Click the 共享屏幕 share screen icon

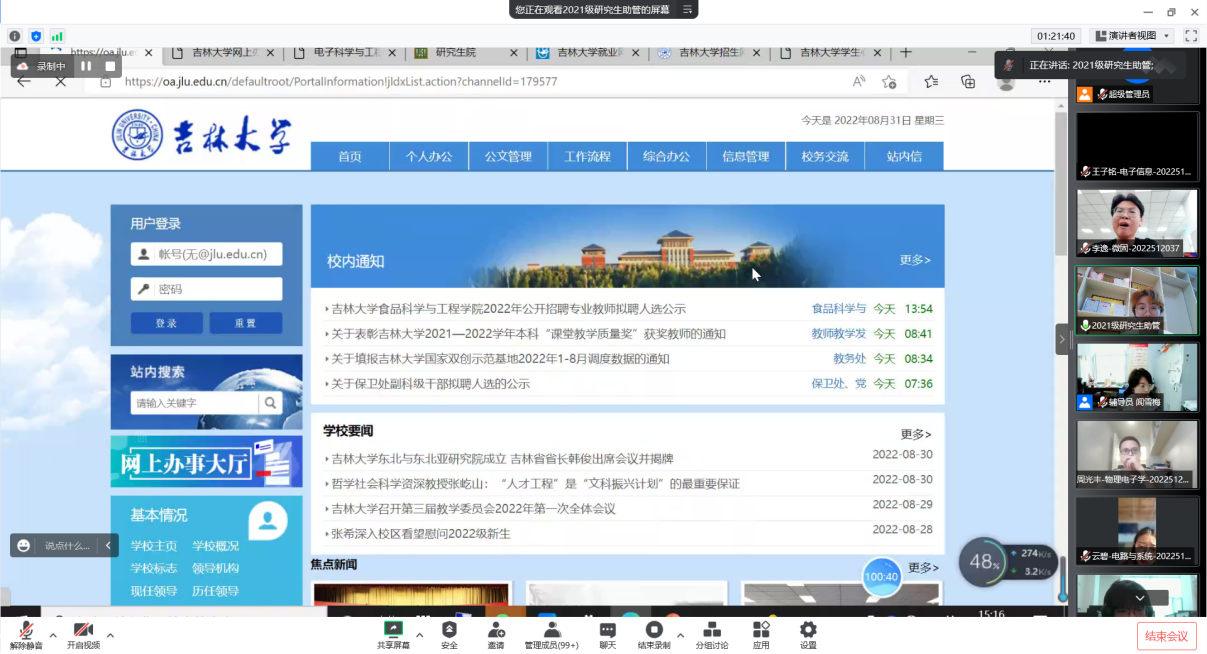tap(392, 630)
